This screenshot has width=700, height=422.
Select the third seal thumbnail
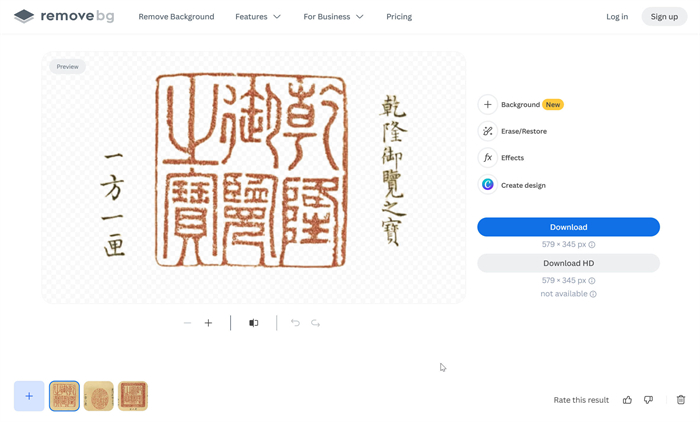(x=133, y=396)
